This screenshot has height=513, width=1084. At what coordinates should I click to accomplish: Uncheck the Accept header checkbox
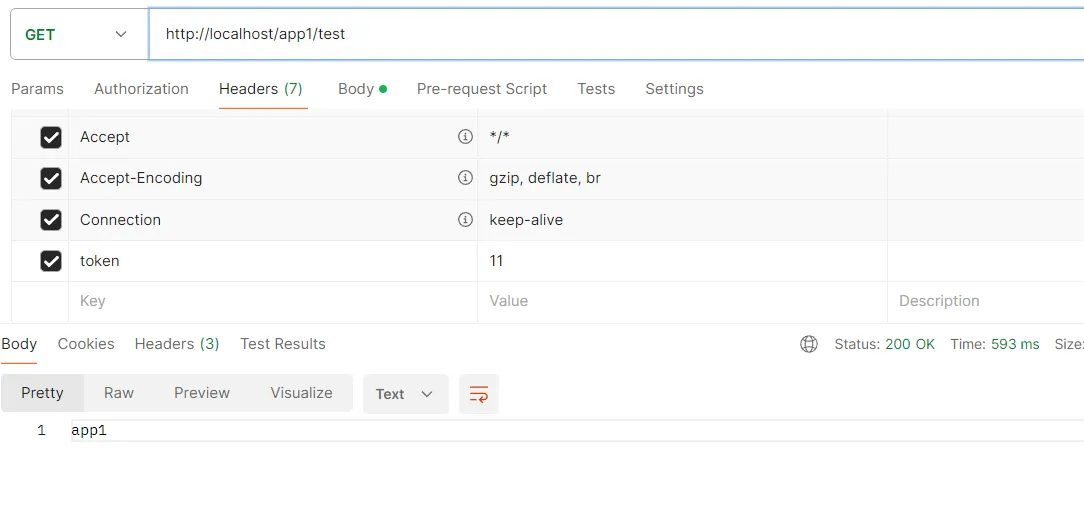point(51,137)
